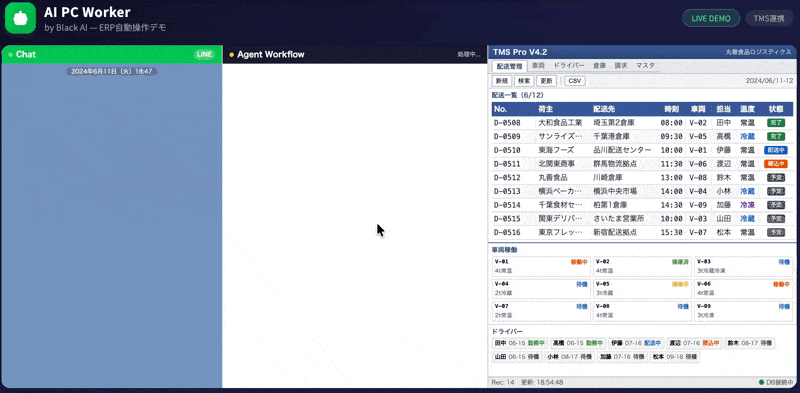Click the 配送先 column header
This screenshot has width=800, height=393.
(604, 109)
